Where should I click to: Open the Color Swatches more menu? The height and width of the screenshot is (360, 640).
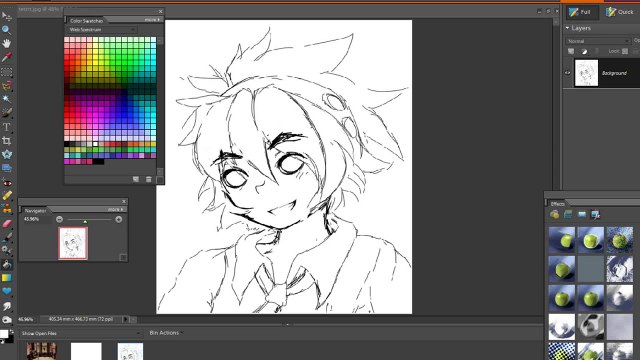point(152,20)
